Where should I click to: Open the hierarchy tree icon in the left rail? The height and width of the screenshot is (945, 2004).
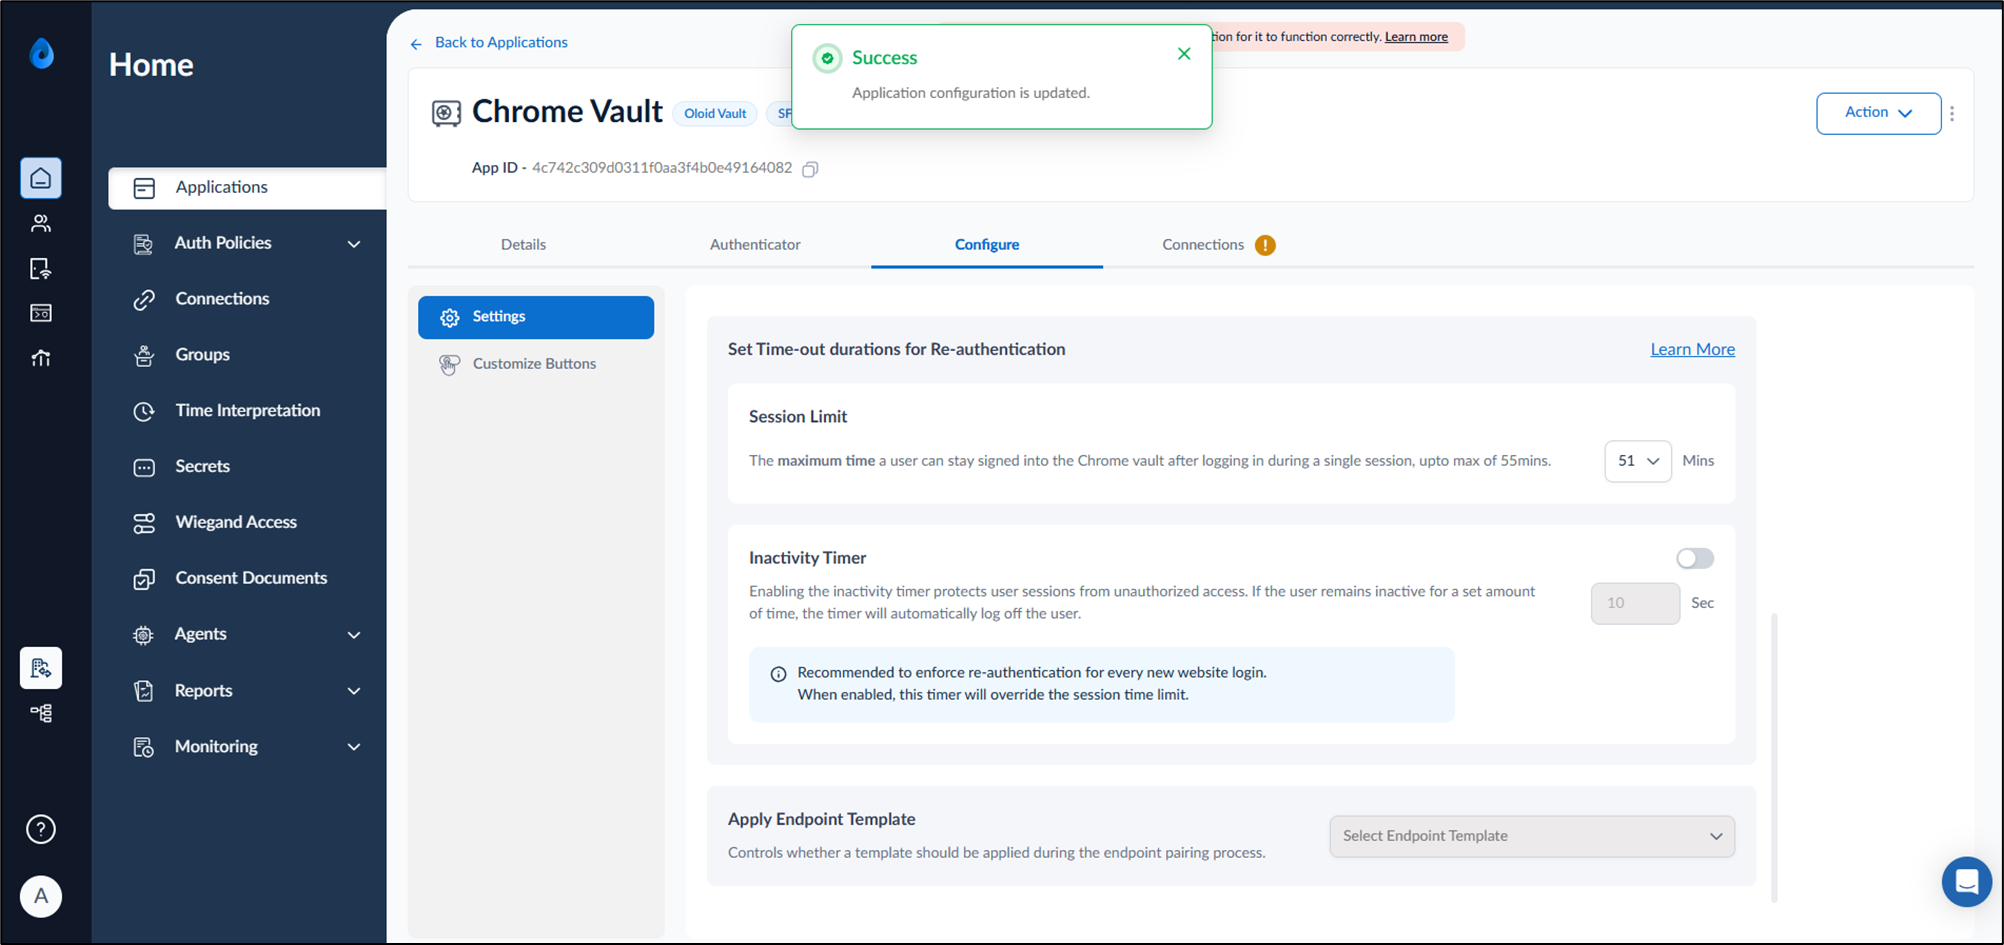[x=41, y=713]
